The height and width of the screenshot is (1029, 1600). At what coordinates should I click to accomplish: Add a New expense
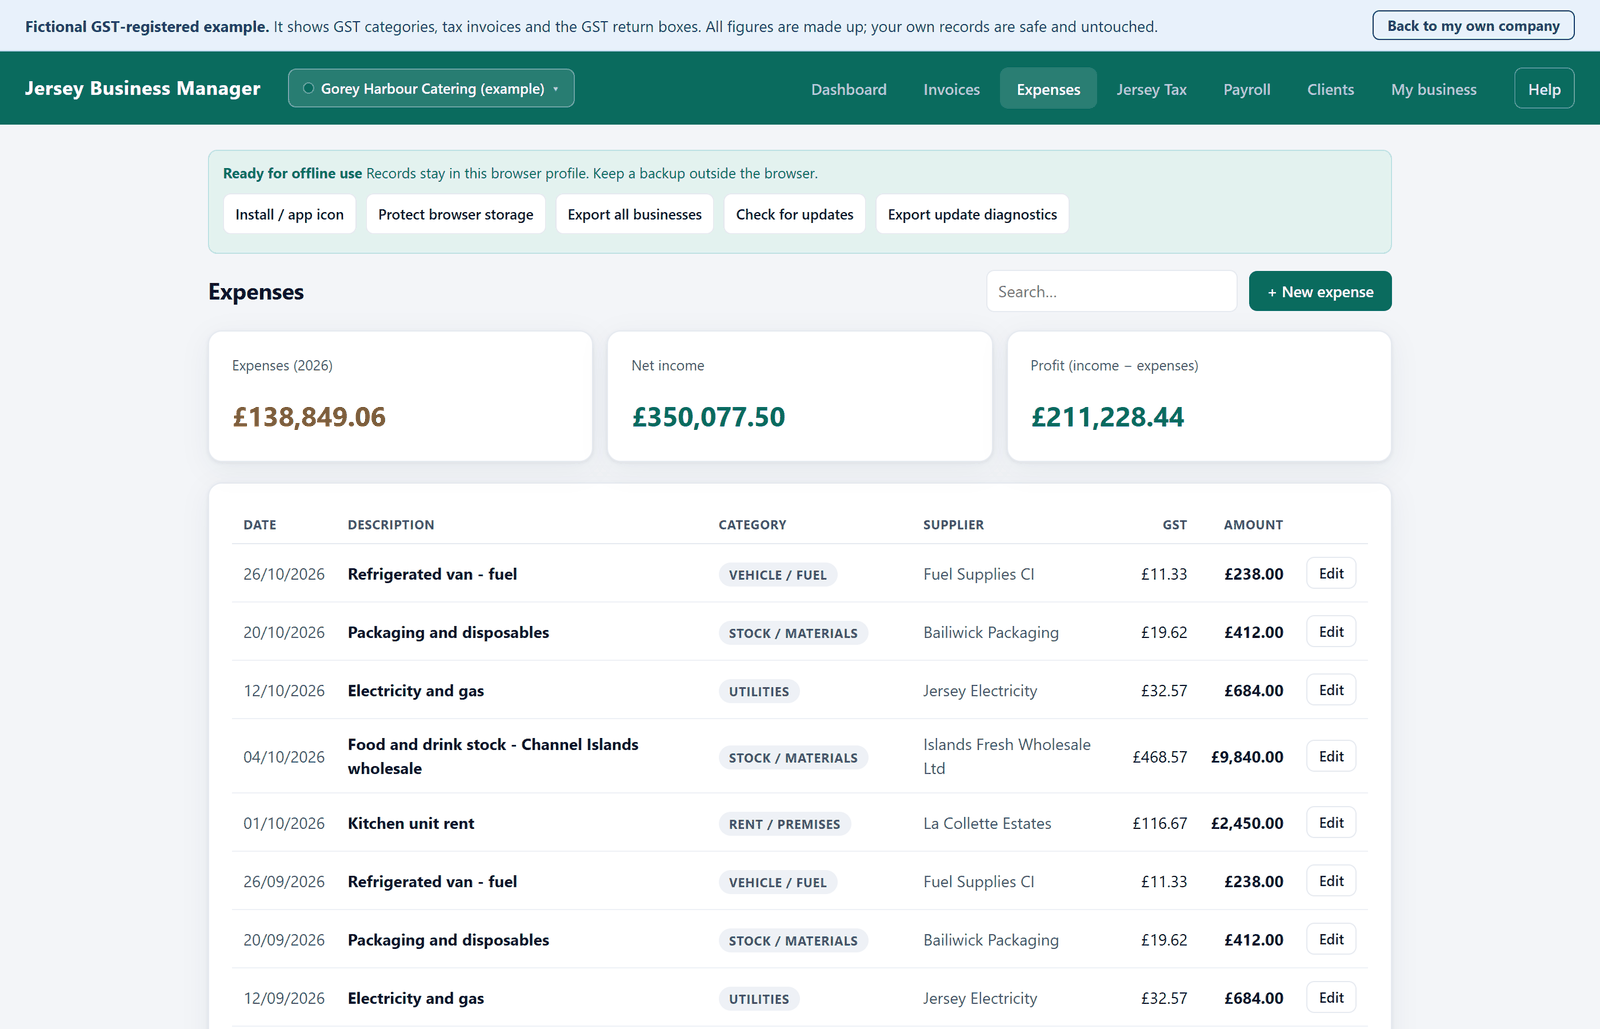1320,291
